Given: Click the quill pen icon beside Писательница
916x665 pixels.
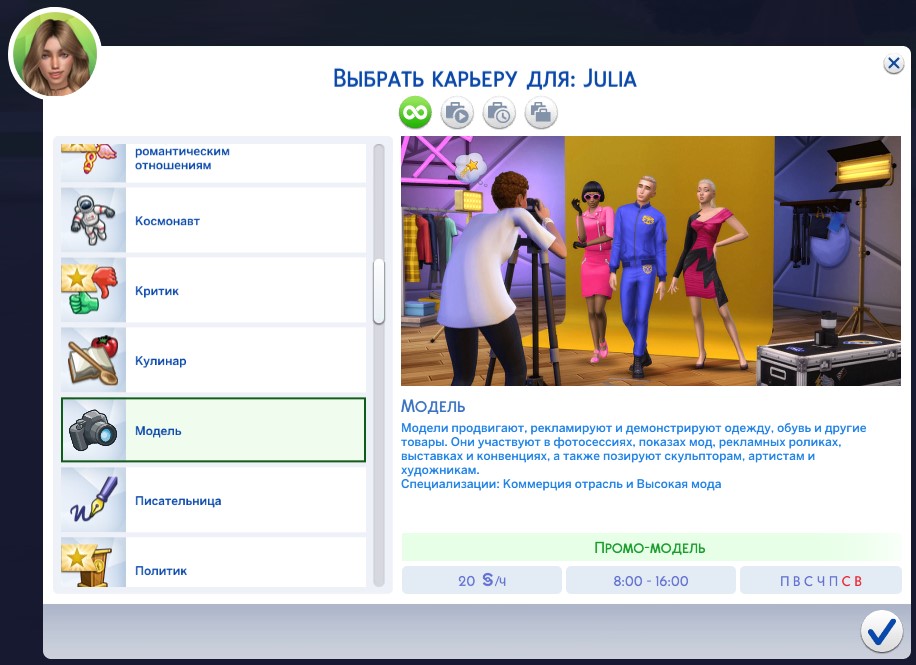Looking at the screenshot, I should (92, 498).
